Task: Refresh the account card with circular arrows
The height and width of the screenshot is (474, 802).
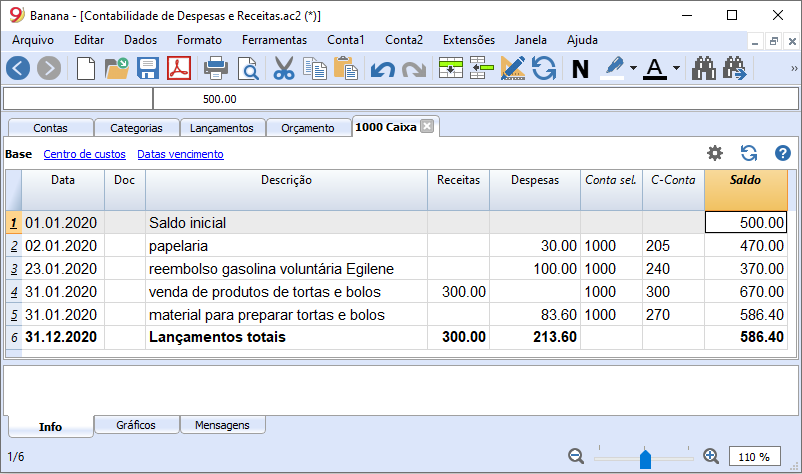Action: pos(749,153)
